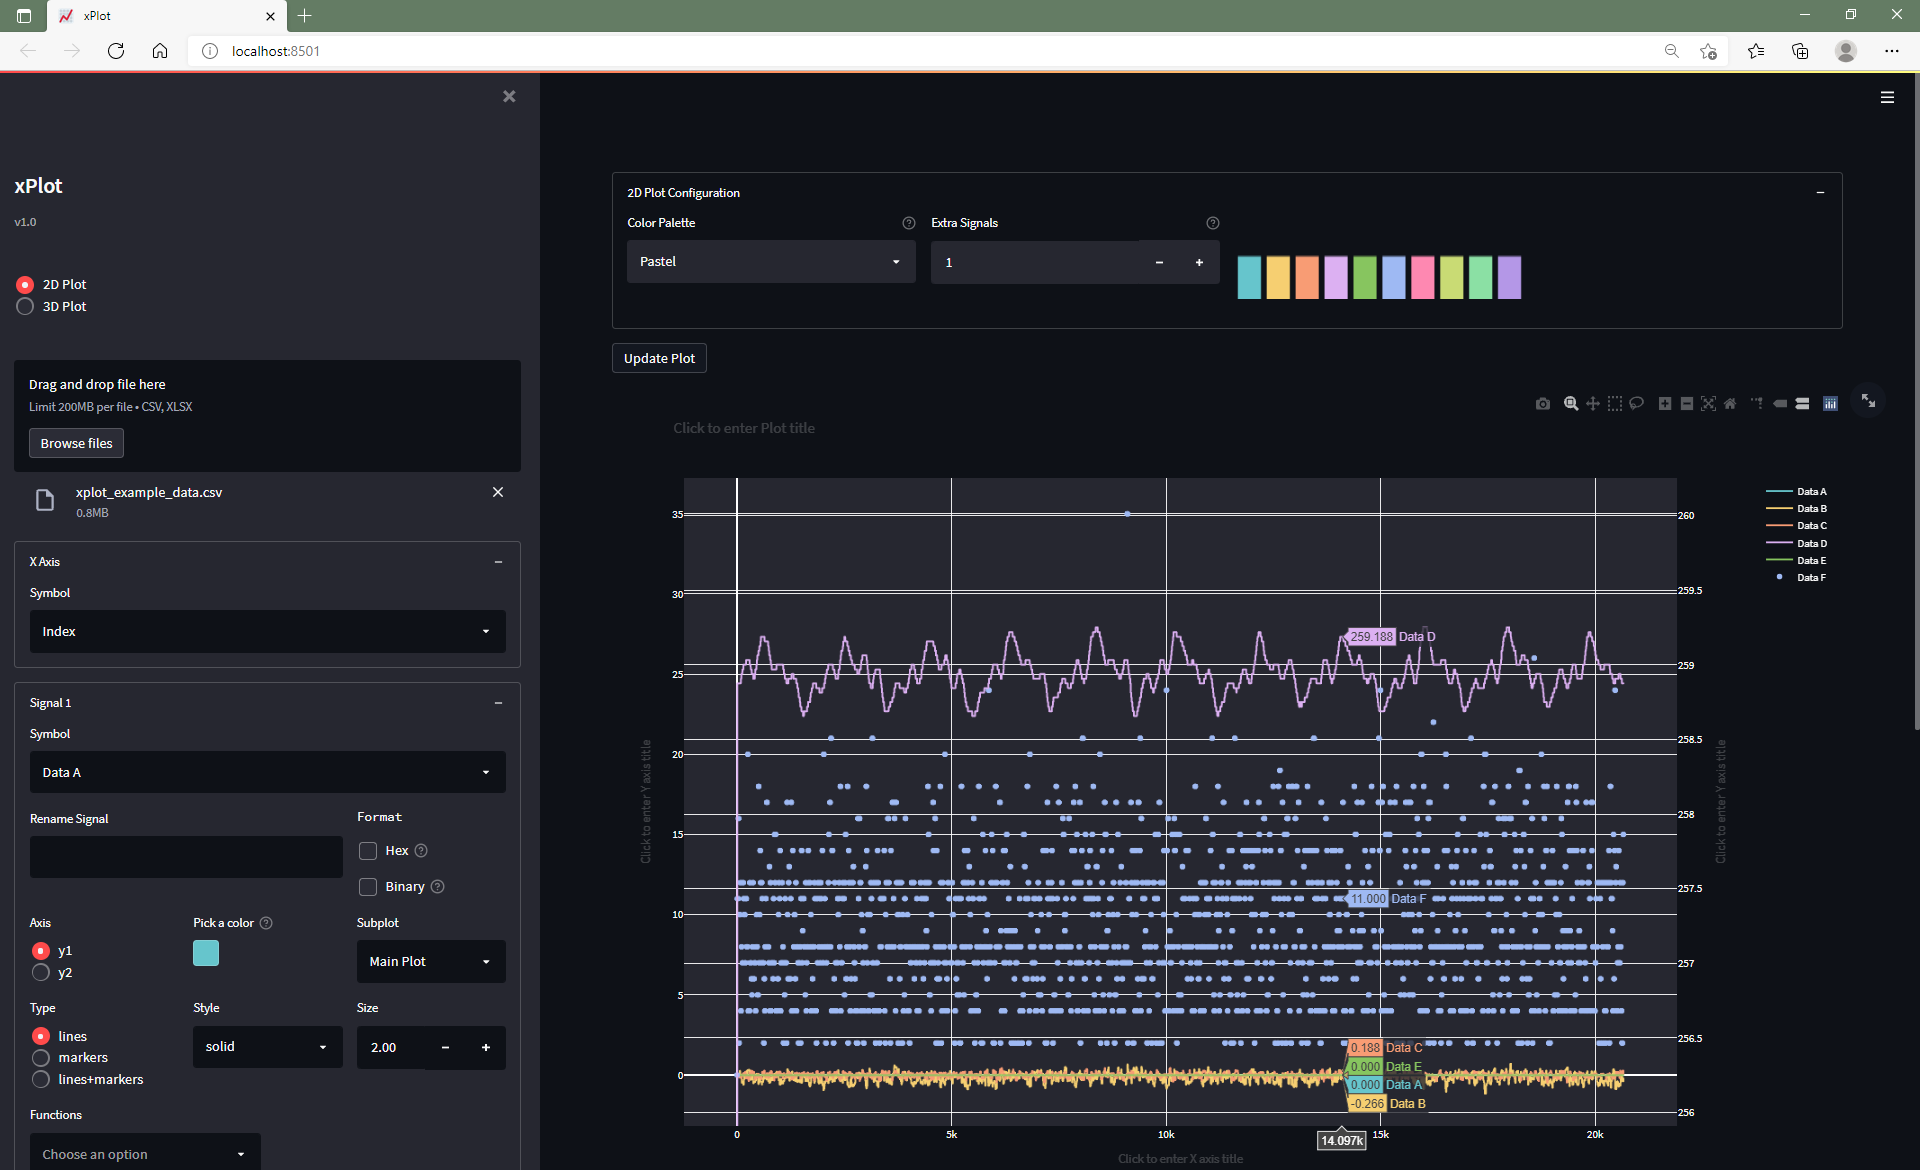Viewport: 1920px width, 1170px height.
Task: Show help for Color Palette
Action: [909, 223]
